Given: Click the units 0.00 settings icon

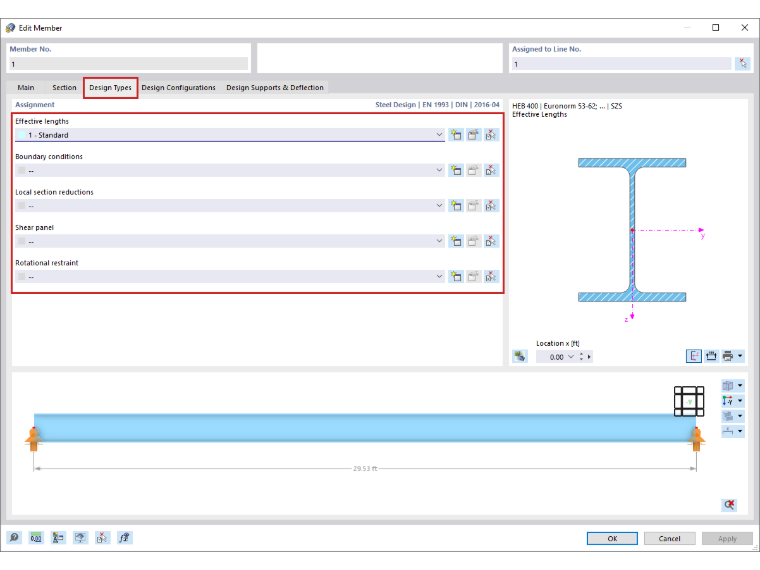Looking at the screenshot, I should [36, 538].
